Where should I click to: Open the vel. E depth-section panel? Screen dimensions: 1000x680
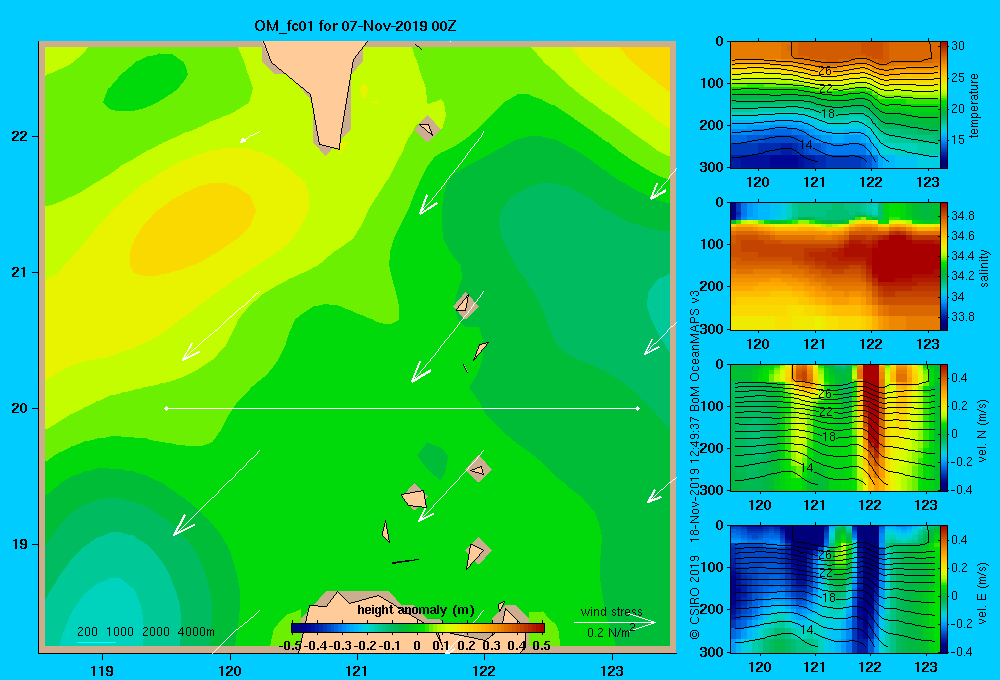[x=835, y=589]
